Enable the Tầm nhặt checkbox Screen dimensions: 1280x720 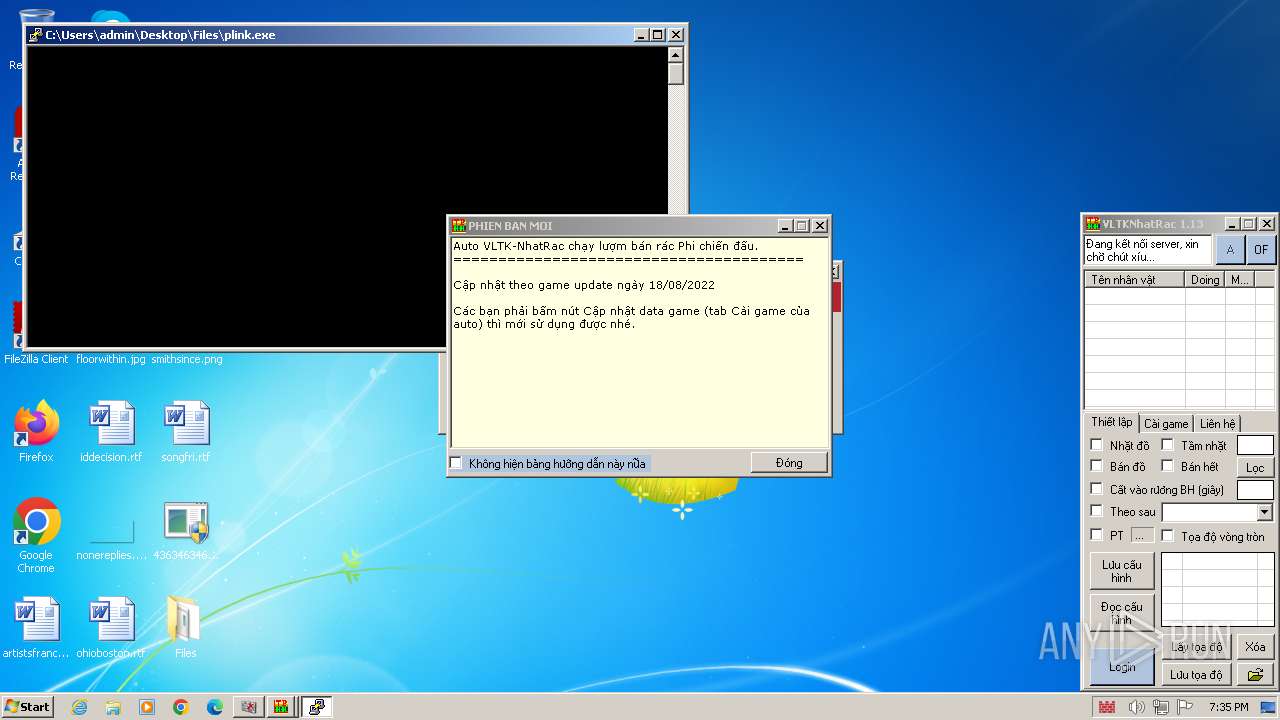[1167, 445]
